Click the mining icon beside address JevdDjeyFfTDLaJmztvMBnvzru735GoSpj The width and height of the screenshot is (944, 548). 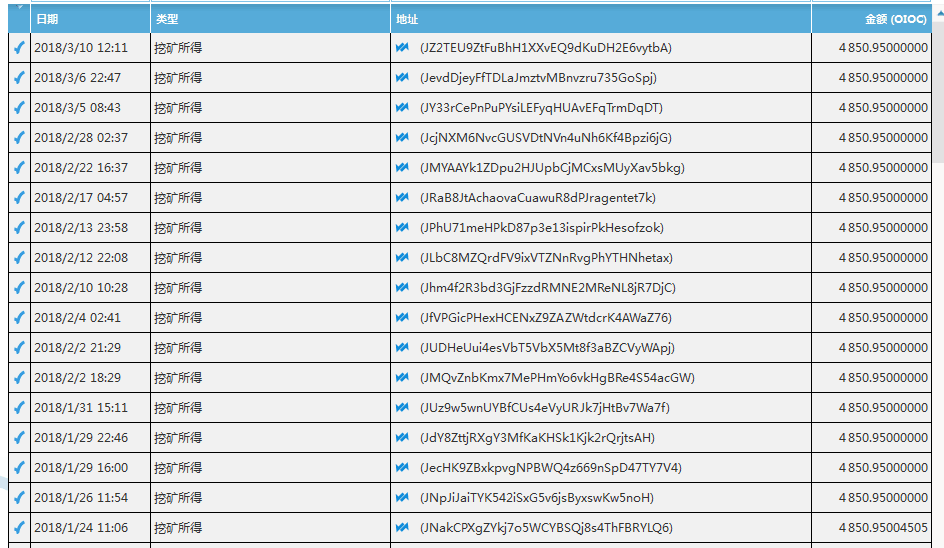(x=402, y=78)
